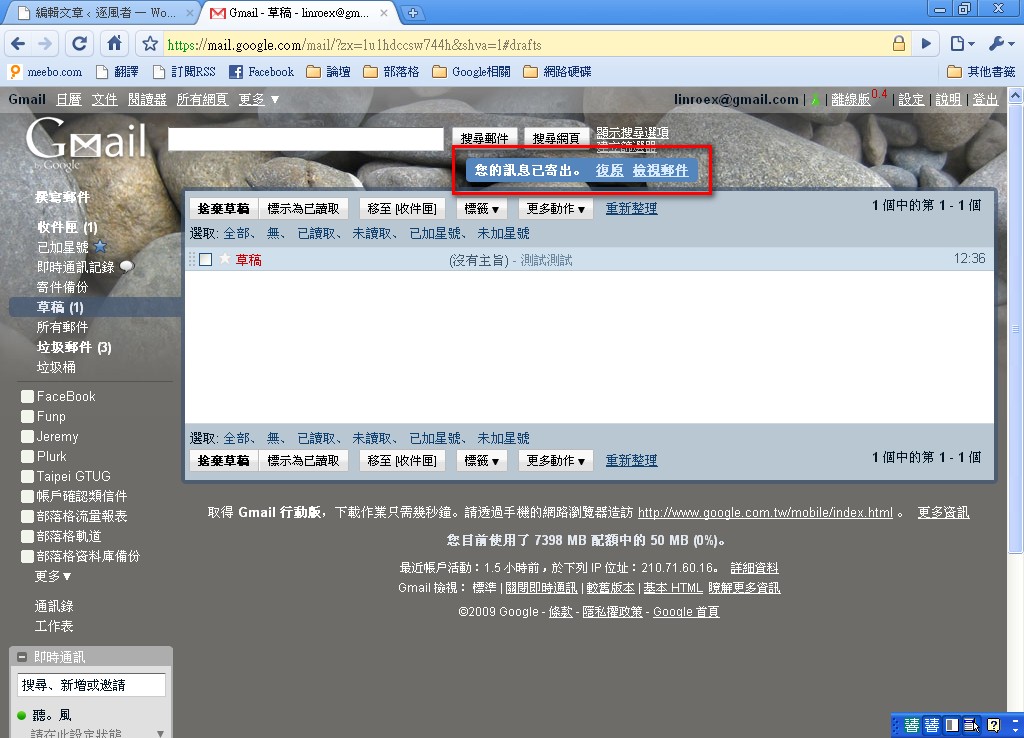Click the browser forward arrow
The height and width of the screenshot is (738, 1024).
pyautogui.click(x=45, y=44)
